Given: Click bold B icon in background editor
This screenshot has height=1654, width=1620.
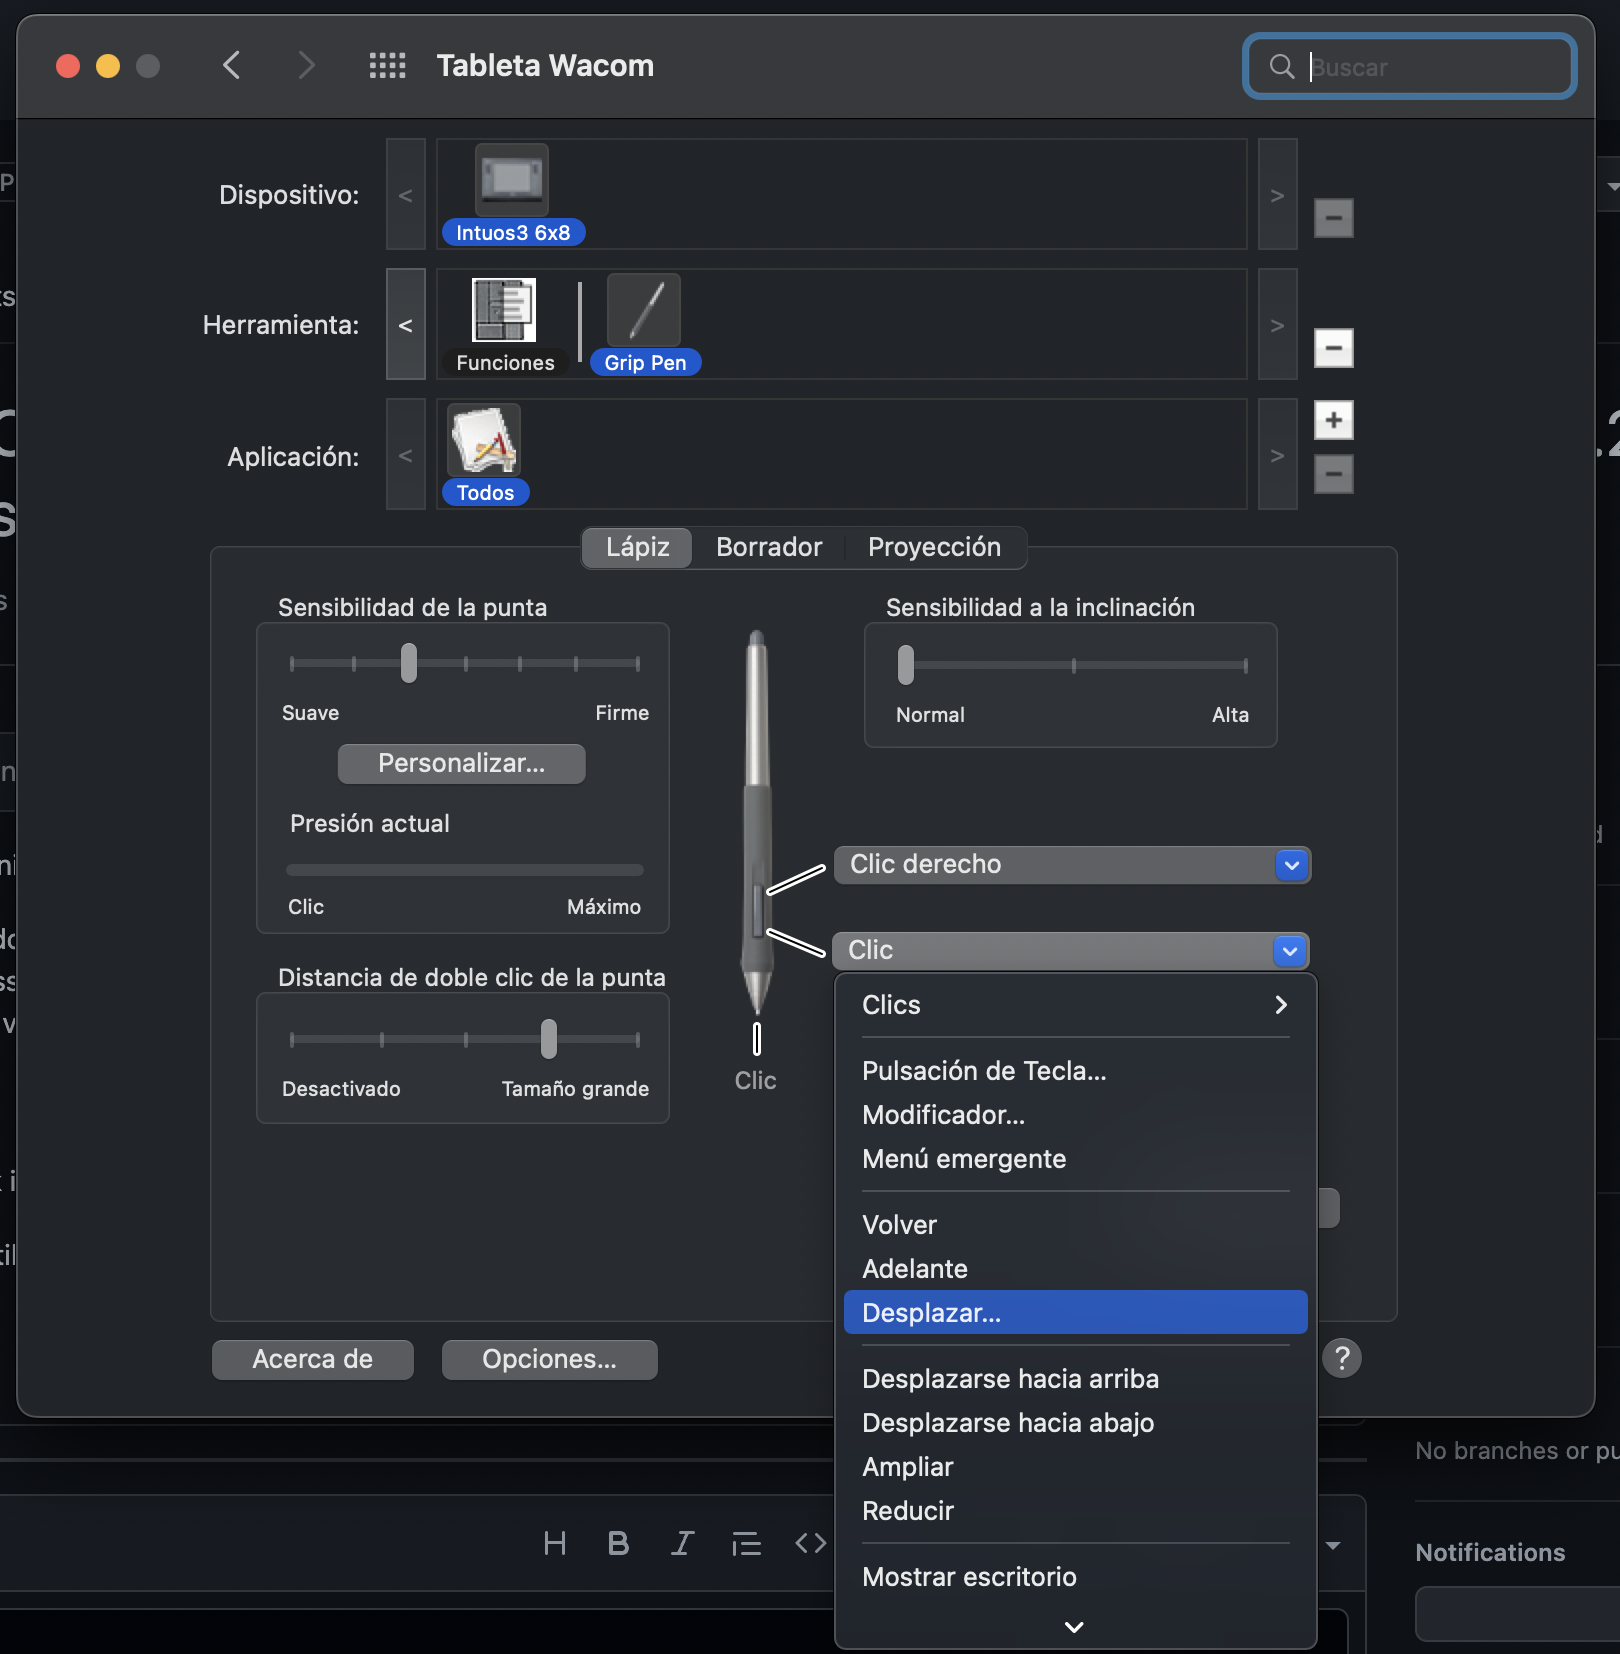Looking at the screenshot, I should 618,1544.
